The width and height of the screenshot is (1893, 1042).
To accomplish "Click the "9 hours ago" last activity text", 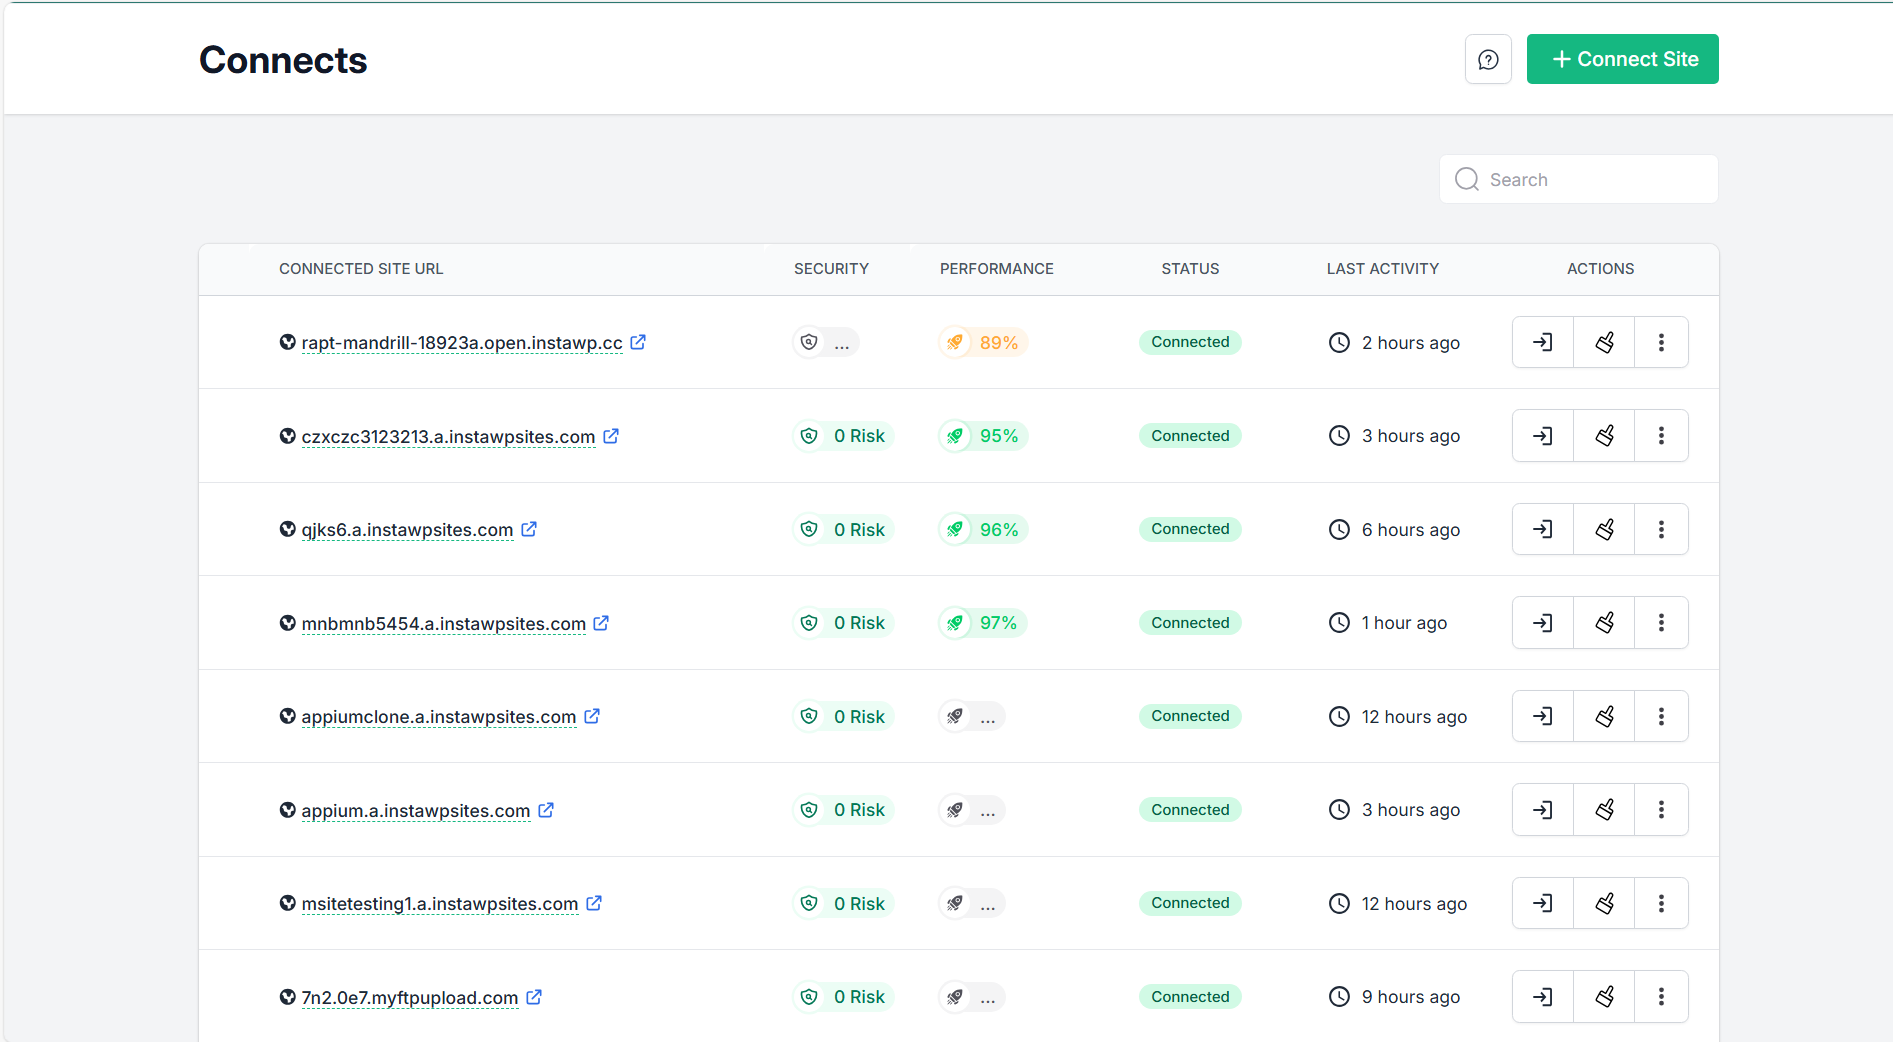I will tap(1410, 997).
